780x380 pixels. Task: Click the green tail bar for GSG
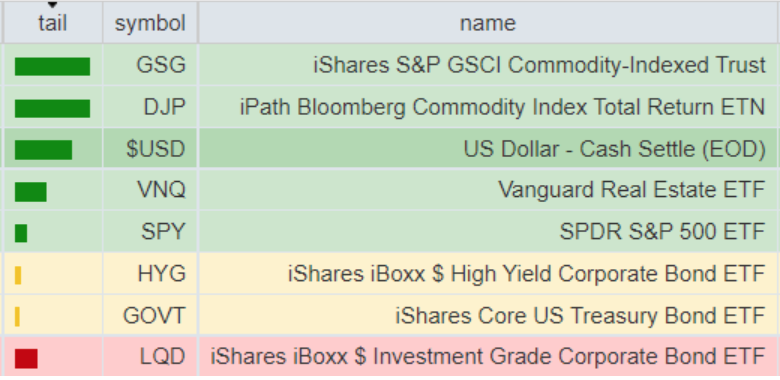[x=52, y=66]
